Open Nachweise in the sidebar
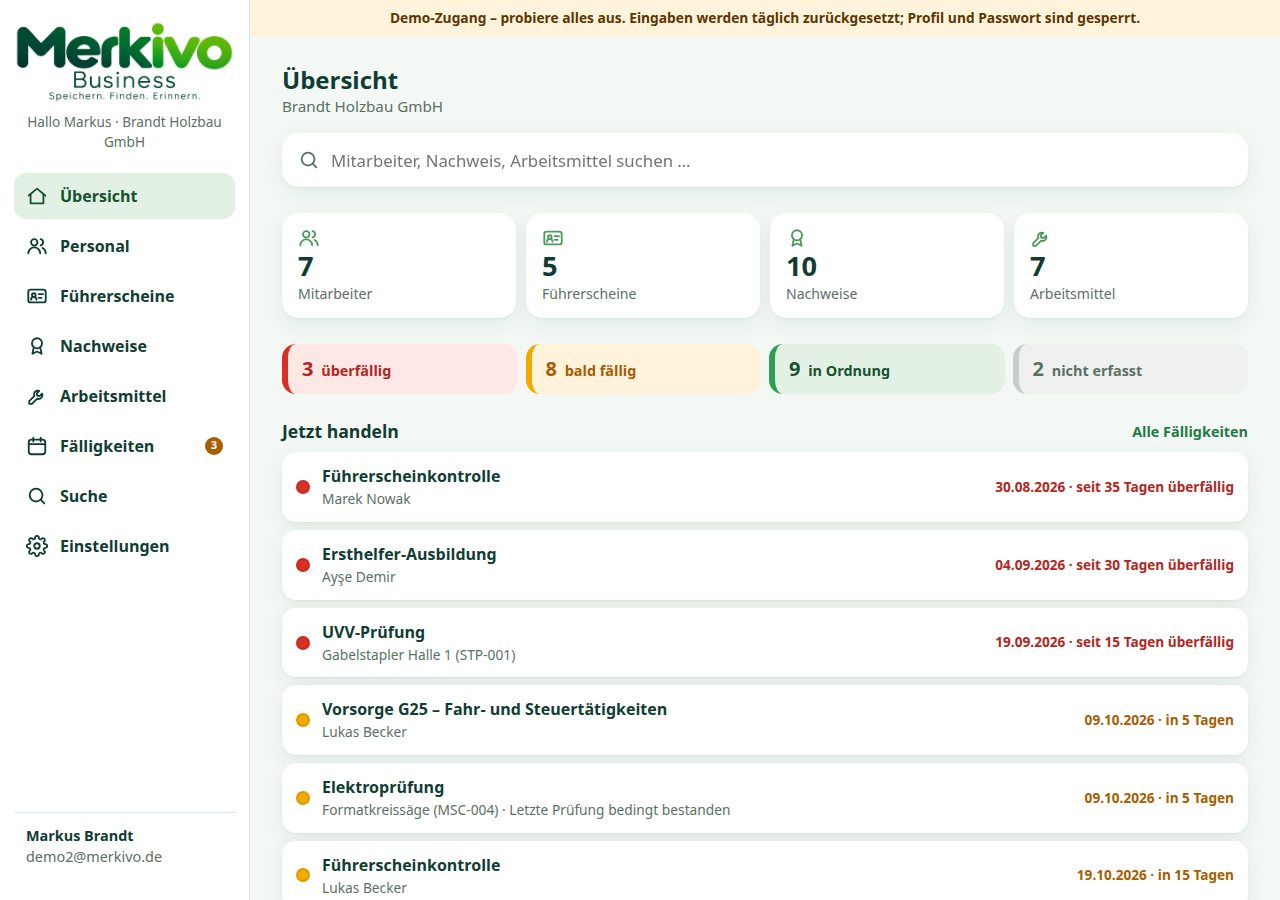 [x=124, y=346]
